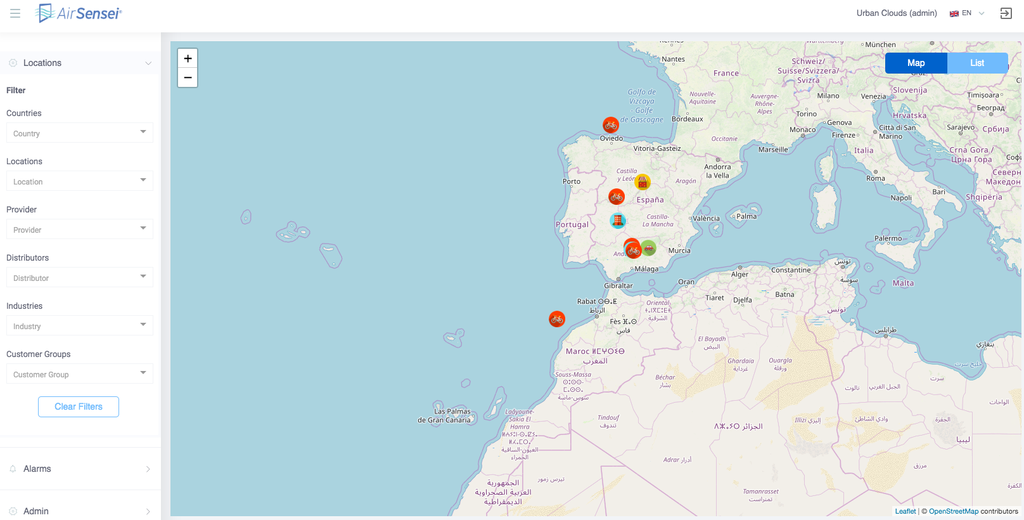Open the Provider dropdown

click(x=79, y=229)
